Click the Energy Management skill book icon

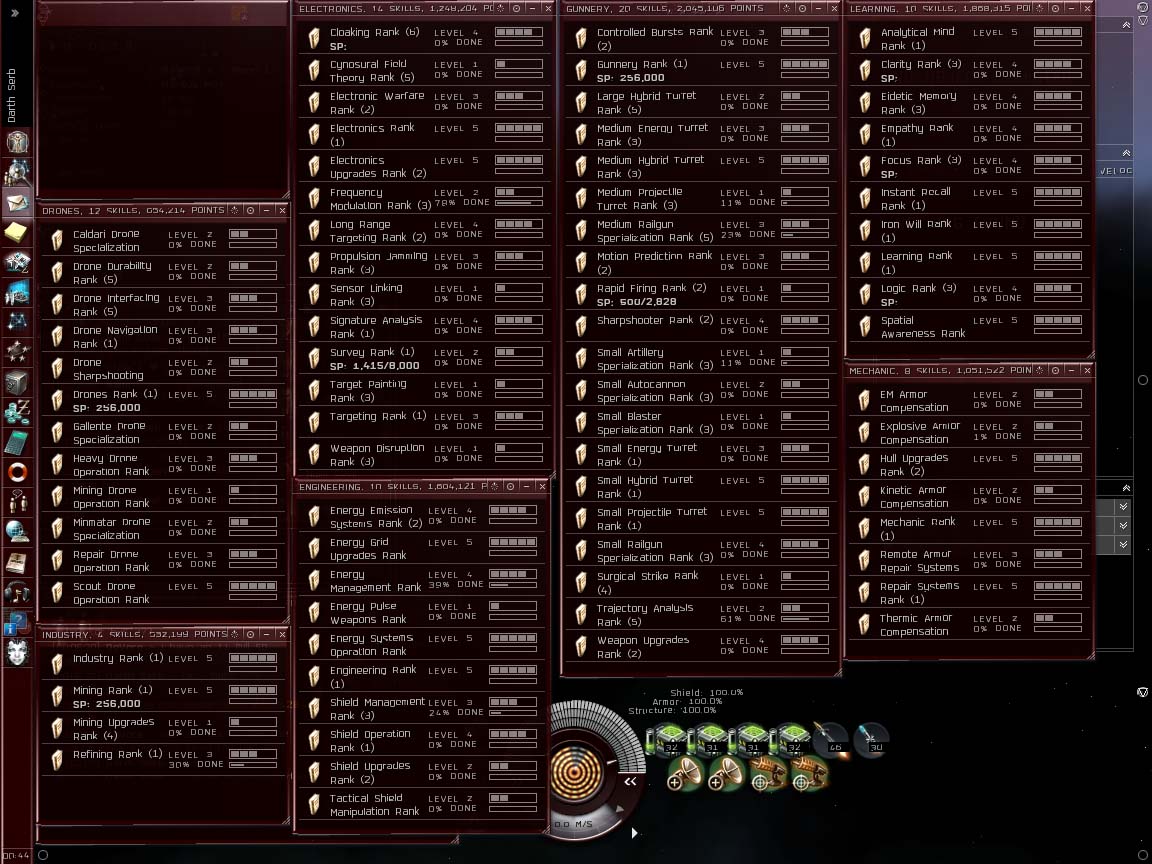(314, 580)
